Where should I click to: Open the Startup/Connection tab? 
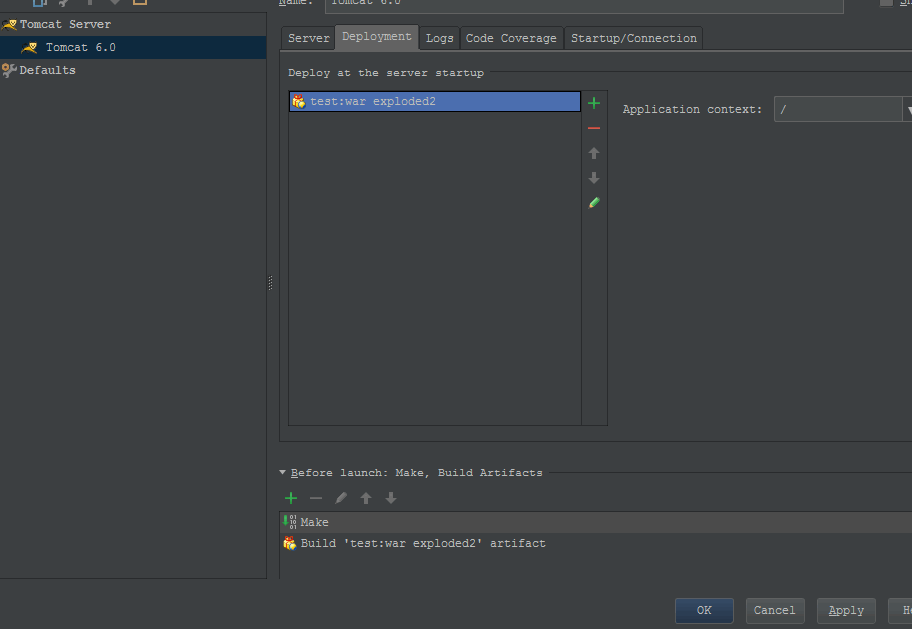coord(633,38)
